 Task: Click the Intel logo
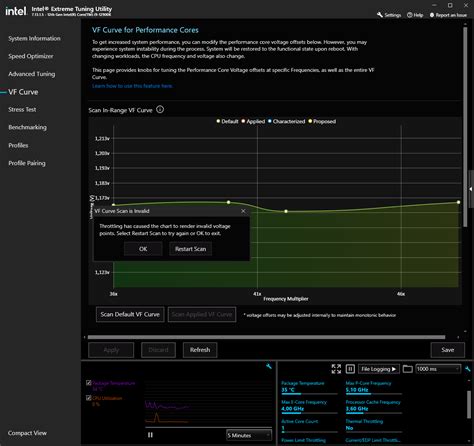15,11
